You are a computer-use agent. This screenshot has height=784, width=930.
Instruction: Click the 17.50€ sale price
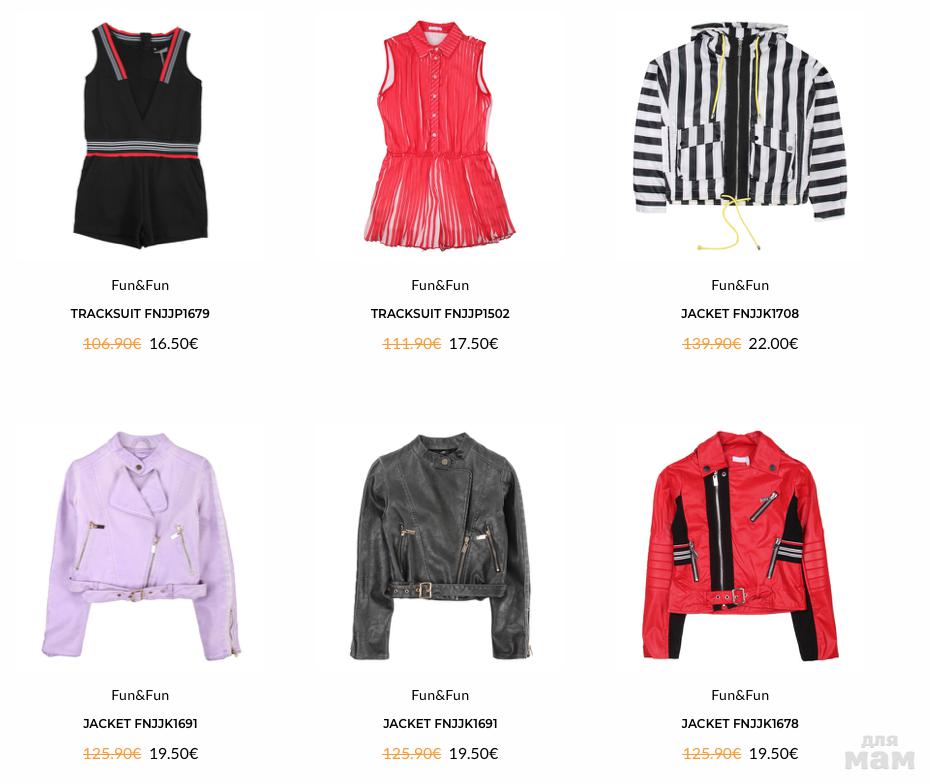pos(473,343)
